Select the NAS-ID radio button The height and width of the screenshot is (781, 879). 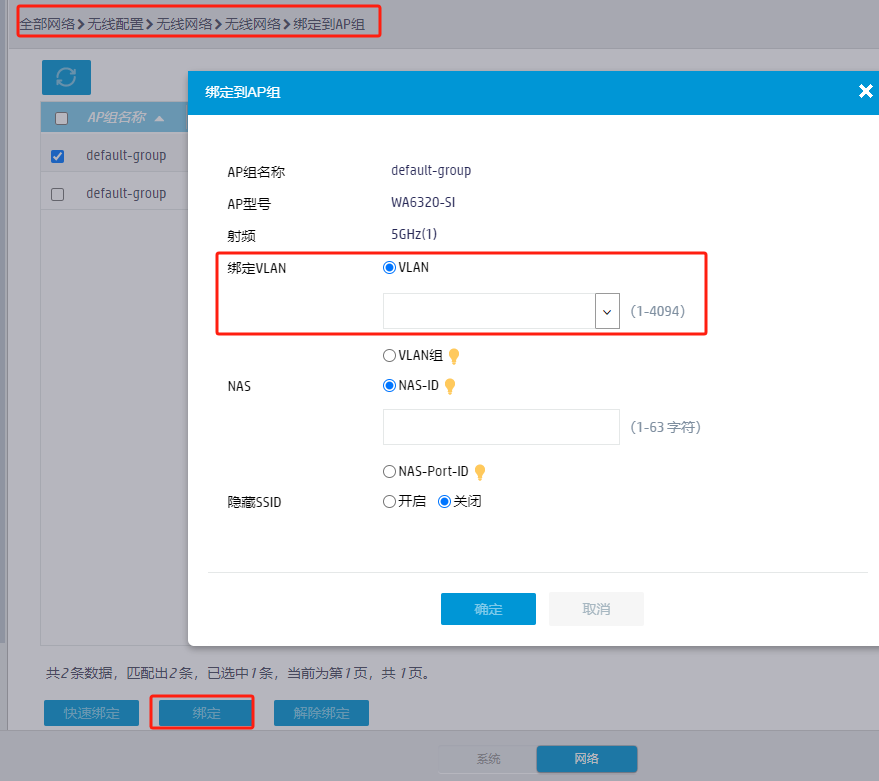coord(389,386)
